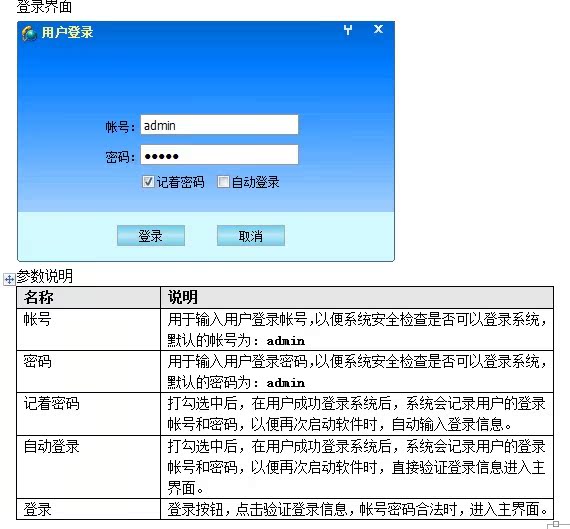Close the 用户登录 dialog with X
570x529 pixels.
point(378,29)
